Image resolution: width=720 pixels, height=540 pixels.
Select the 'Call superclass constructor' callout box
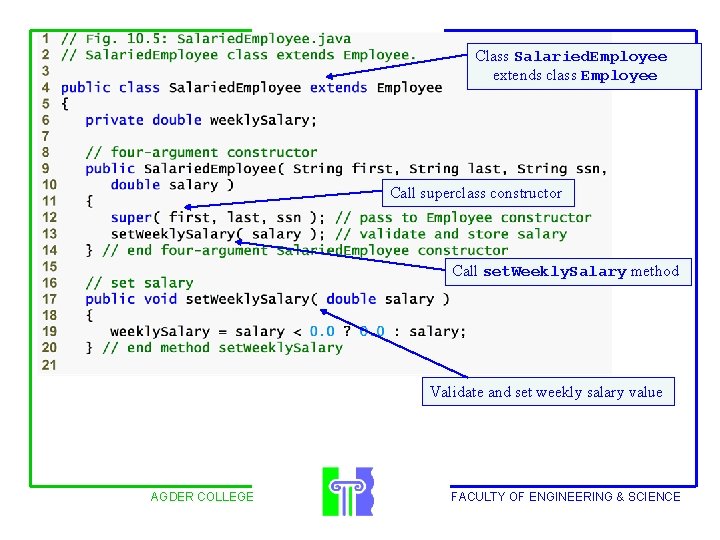(478, 193)
